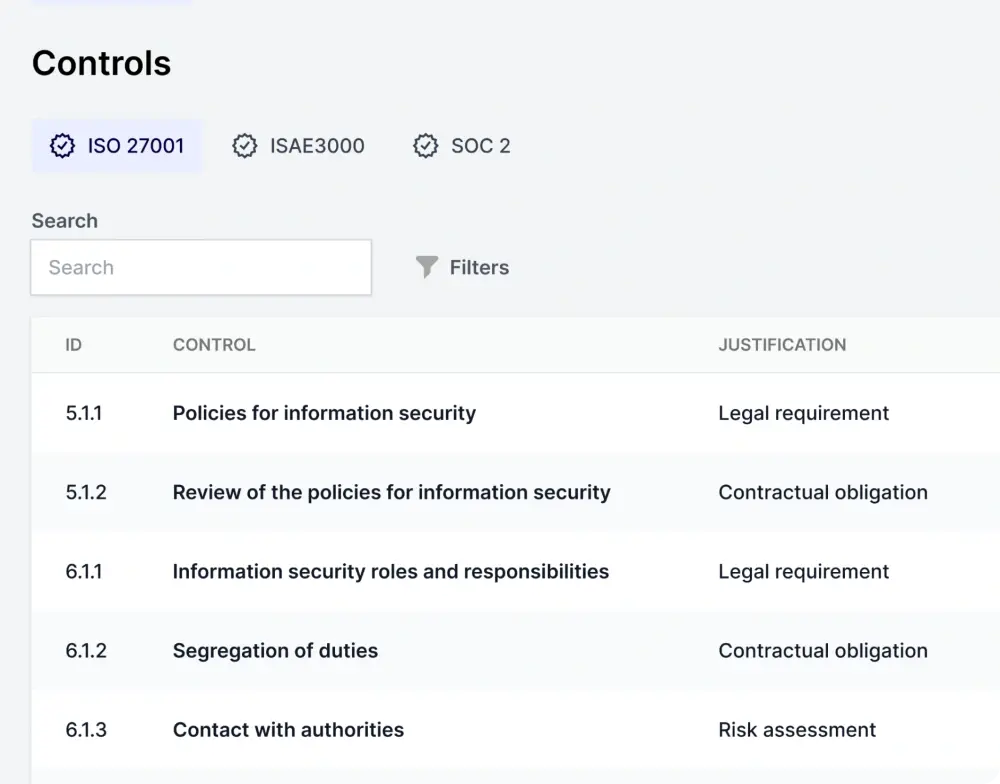
Task: Open Policies for information security control
Action: [324, 413]
